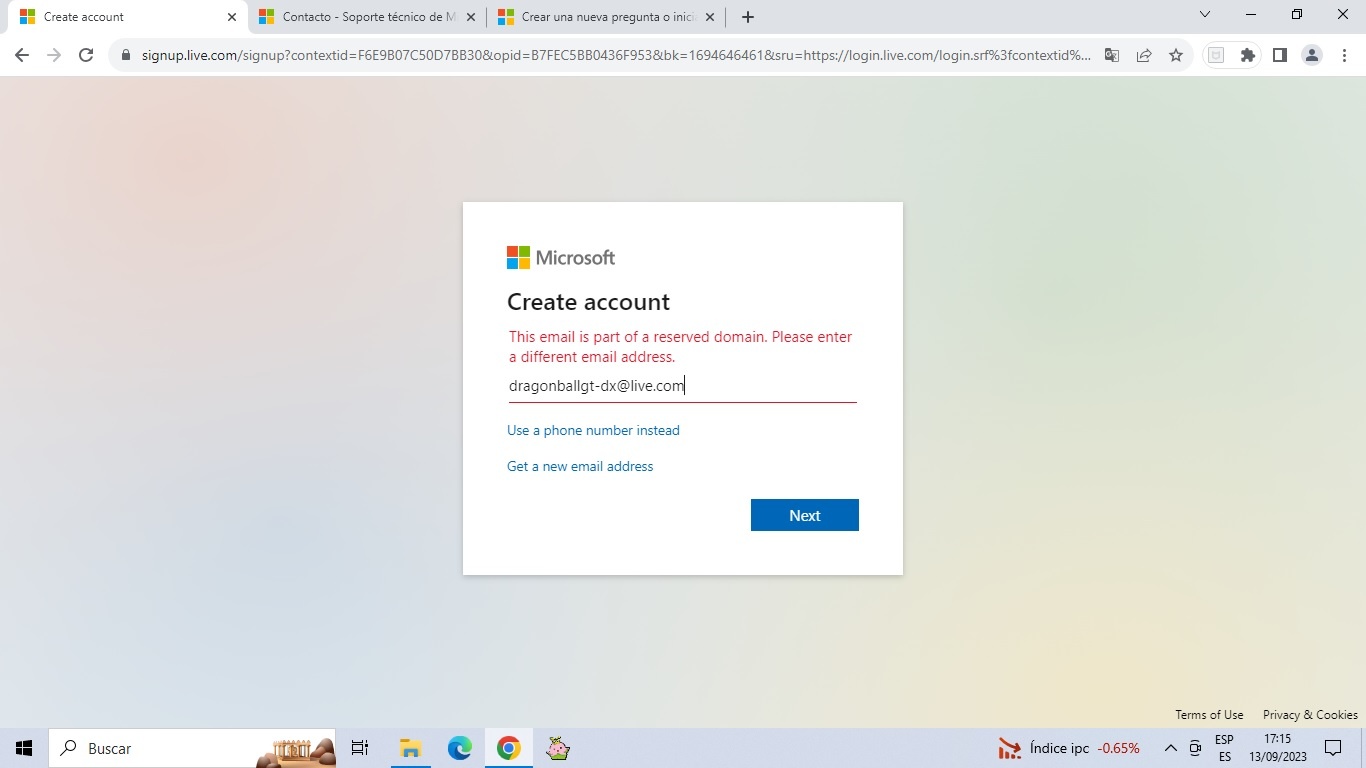Go forward in browser history
1366x768 pixels.
pyautogui.click(x=54, y=55)
